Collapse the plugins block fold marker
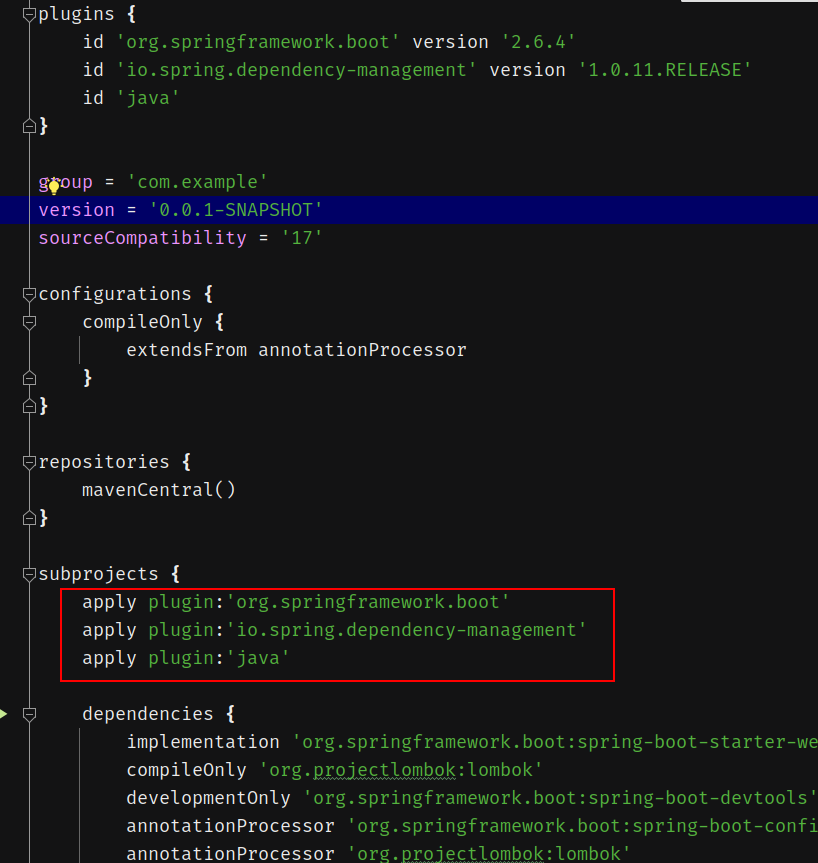This screenshot has width=818, height=863. (29, 15)
